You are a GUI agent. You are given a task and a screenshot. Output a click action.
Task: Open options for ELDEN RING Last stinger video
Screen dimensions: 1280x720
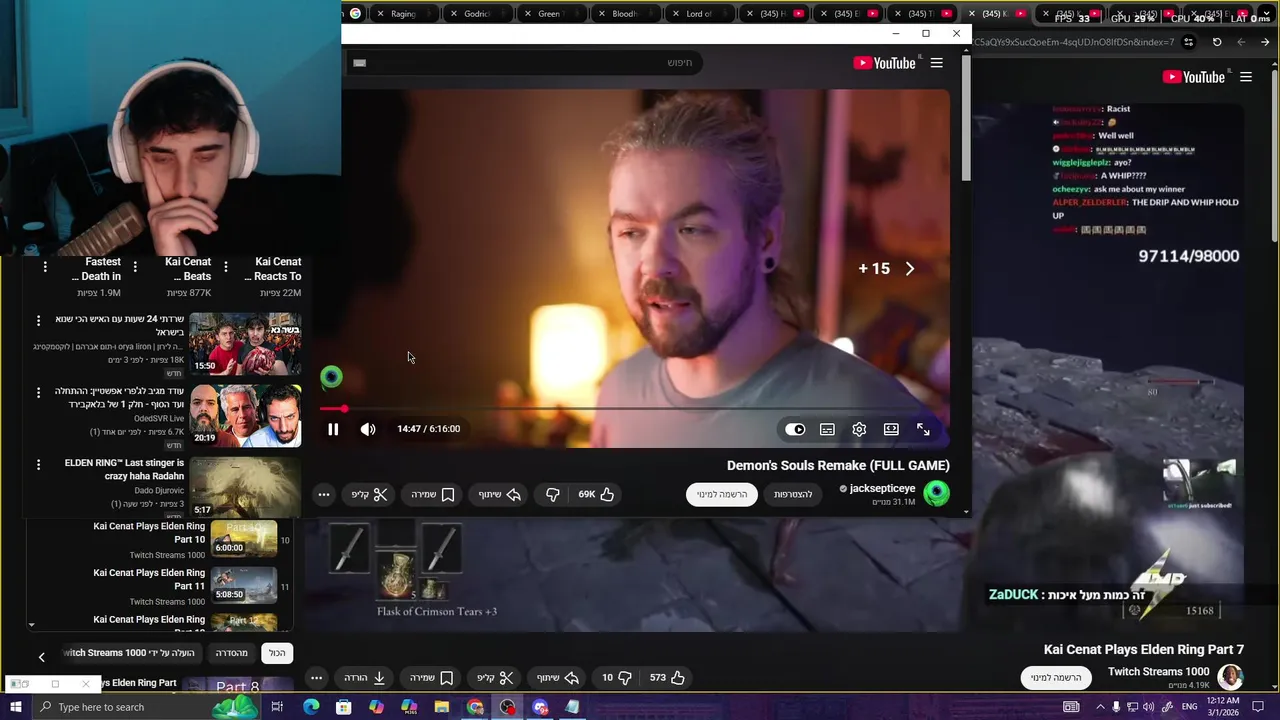[38, 464]
